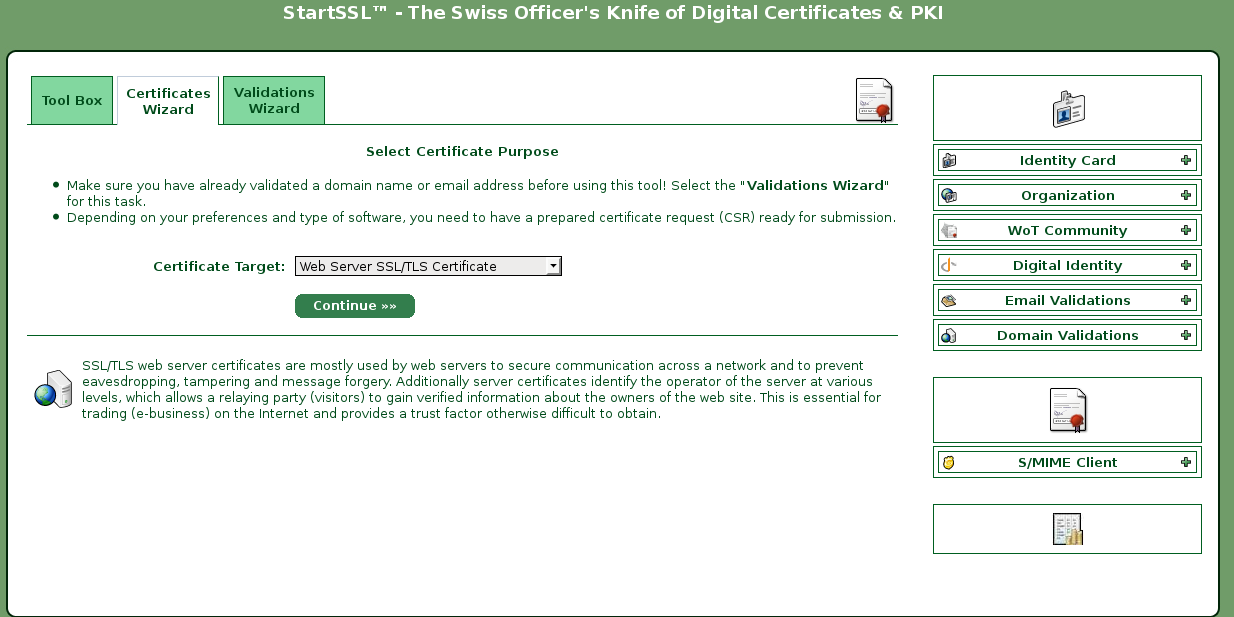
Task: Expand Organization with its plus
Action: pos(1186,195)
